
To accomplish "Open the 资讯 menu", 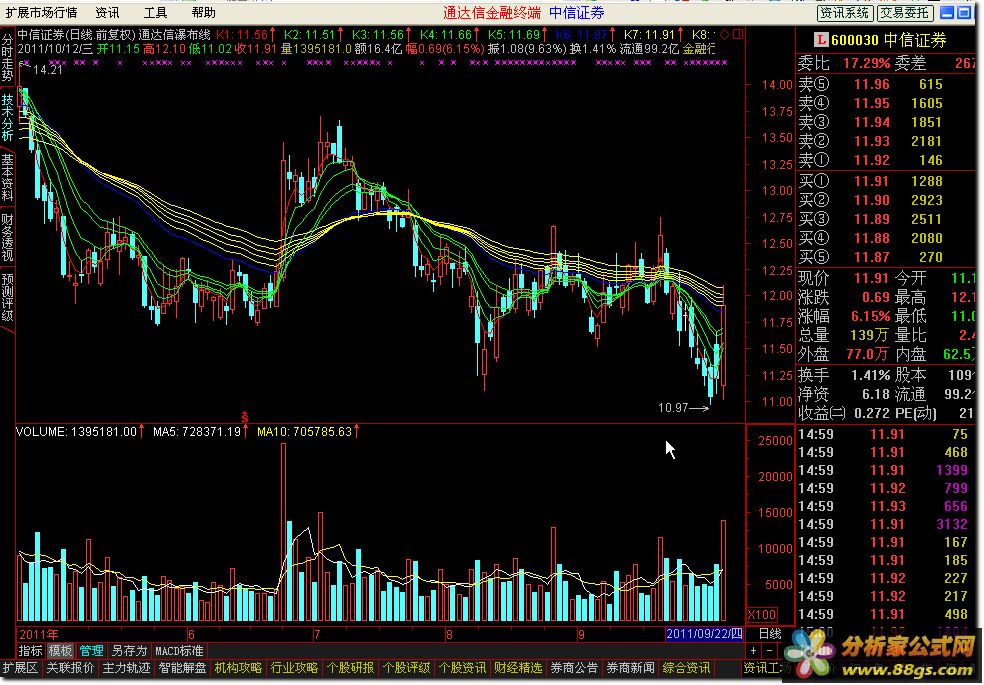I will click(107, 13).
